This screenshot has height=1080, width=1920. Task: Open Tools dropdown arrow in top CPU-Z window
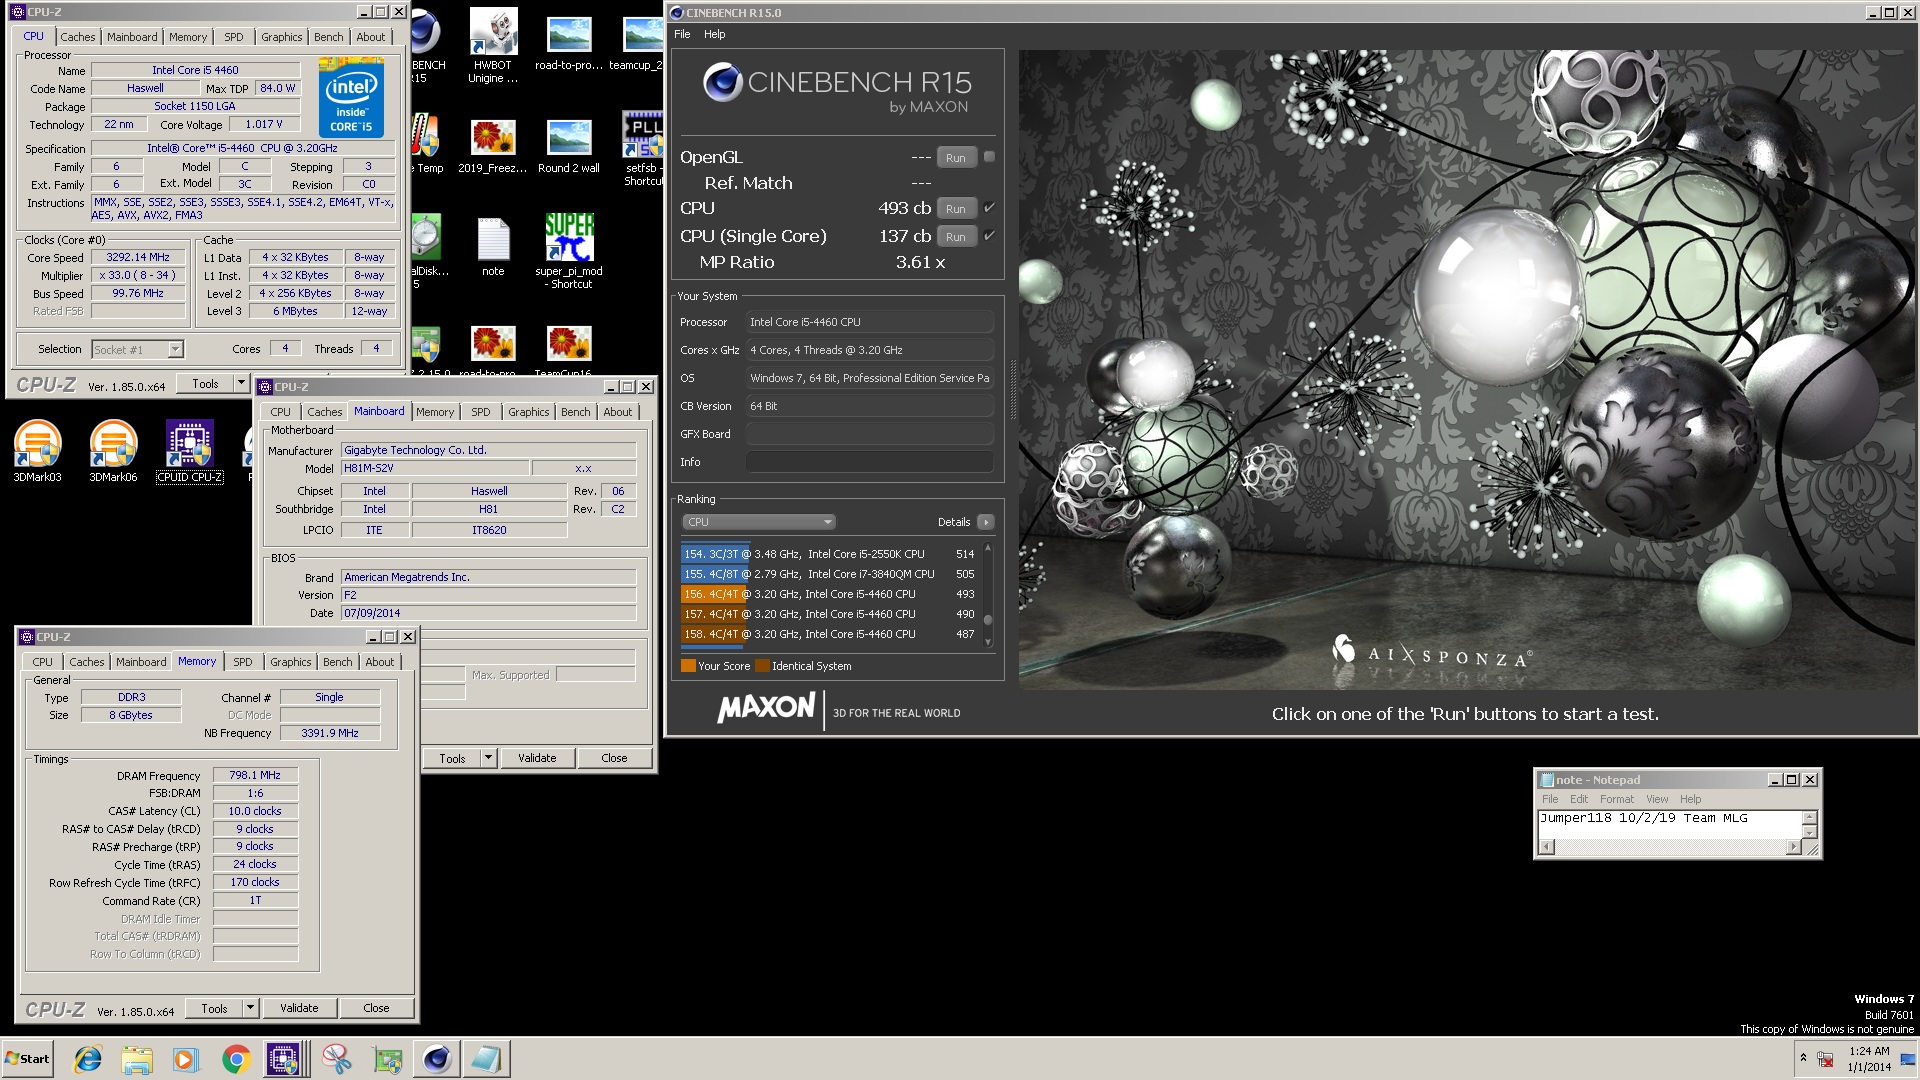(241, 384)
